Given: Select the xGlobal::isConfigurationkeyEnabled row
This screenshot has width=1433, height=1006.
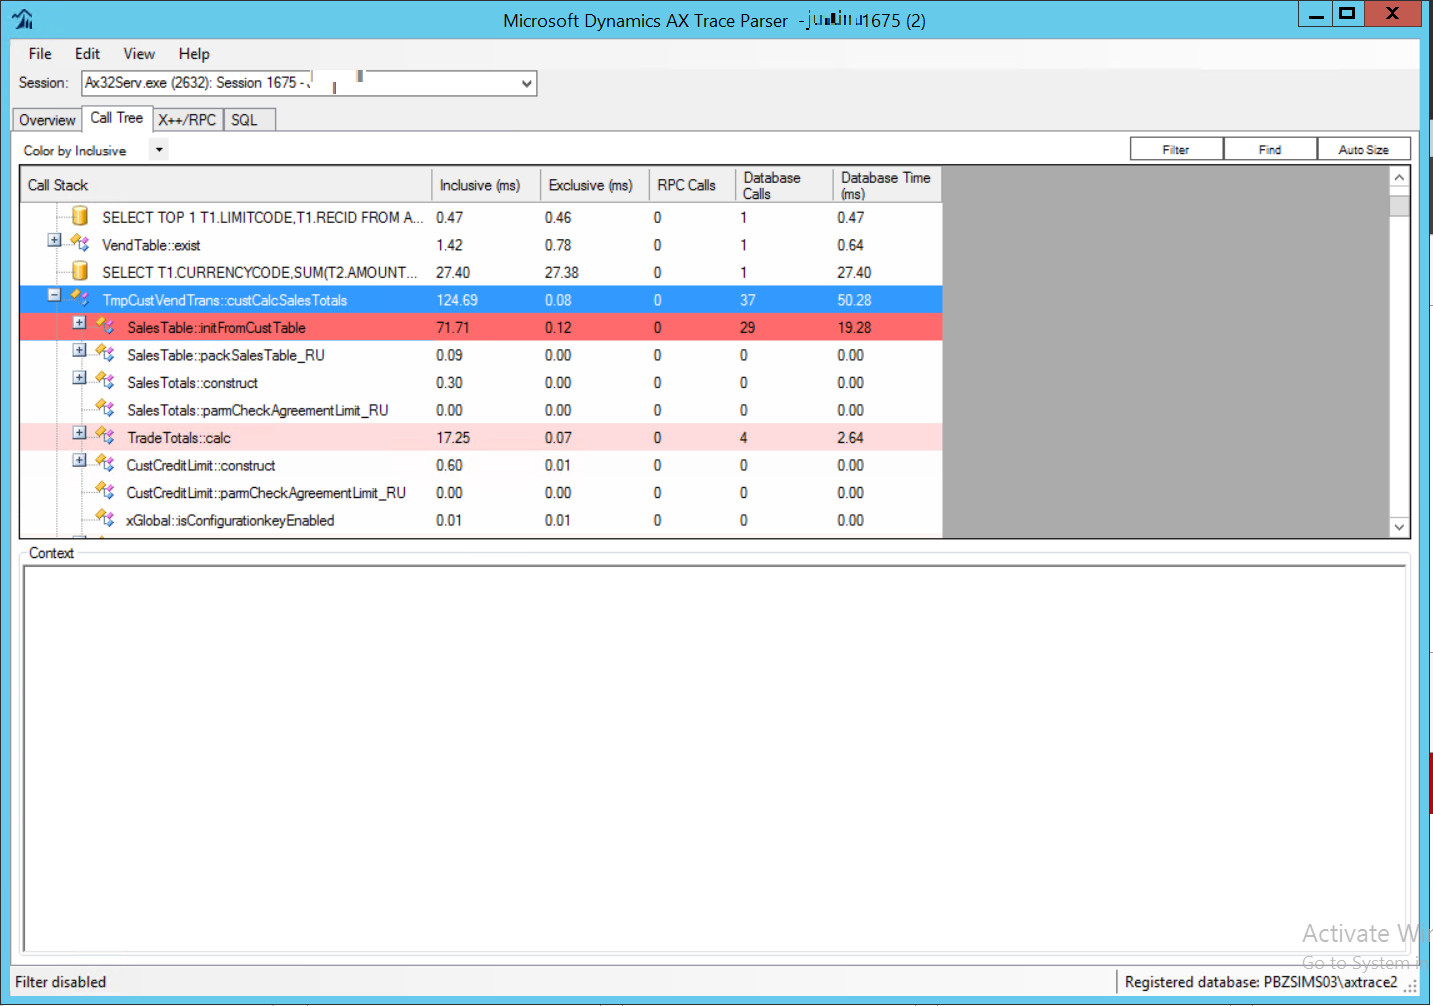Looking at the screenshot, I should pos(481,520).
